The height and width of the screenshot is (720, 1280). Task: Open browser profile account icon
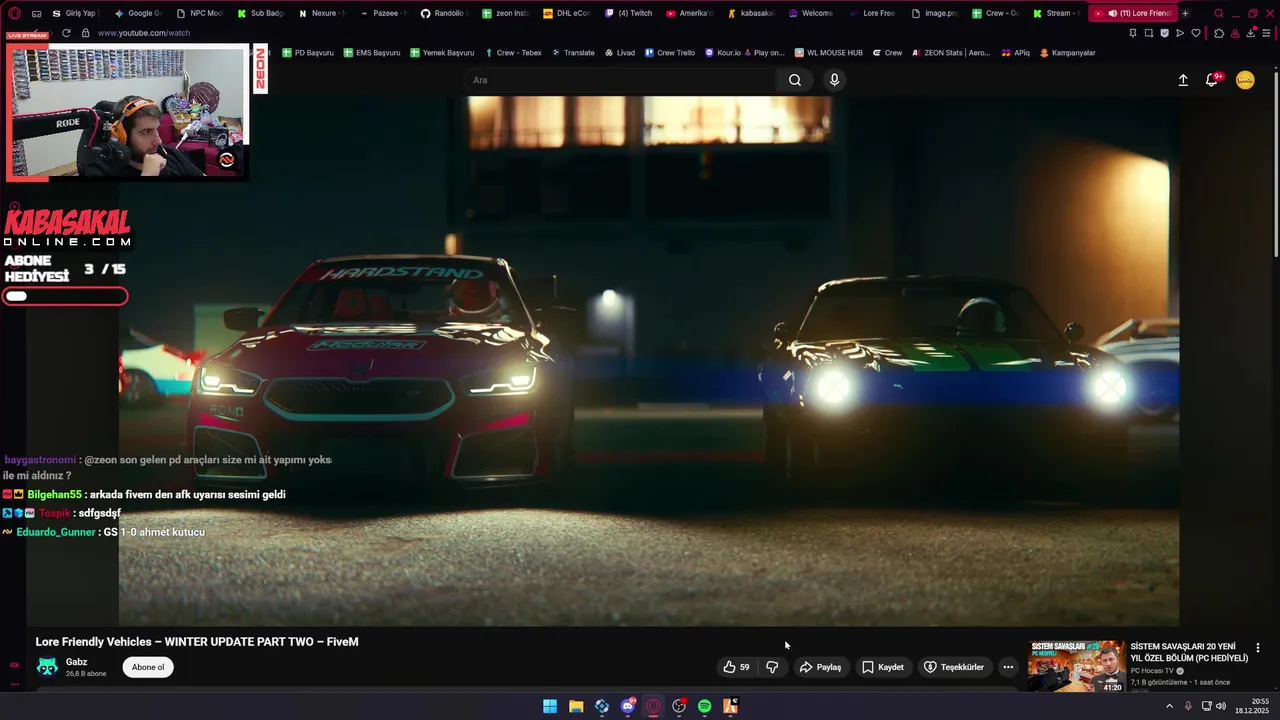[x=1235, y=33]
